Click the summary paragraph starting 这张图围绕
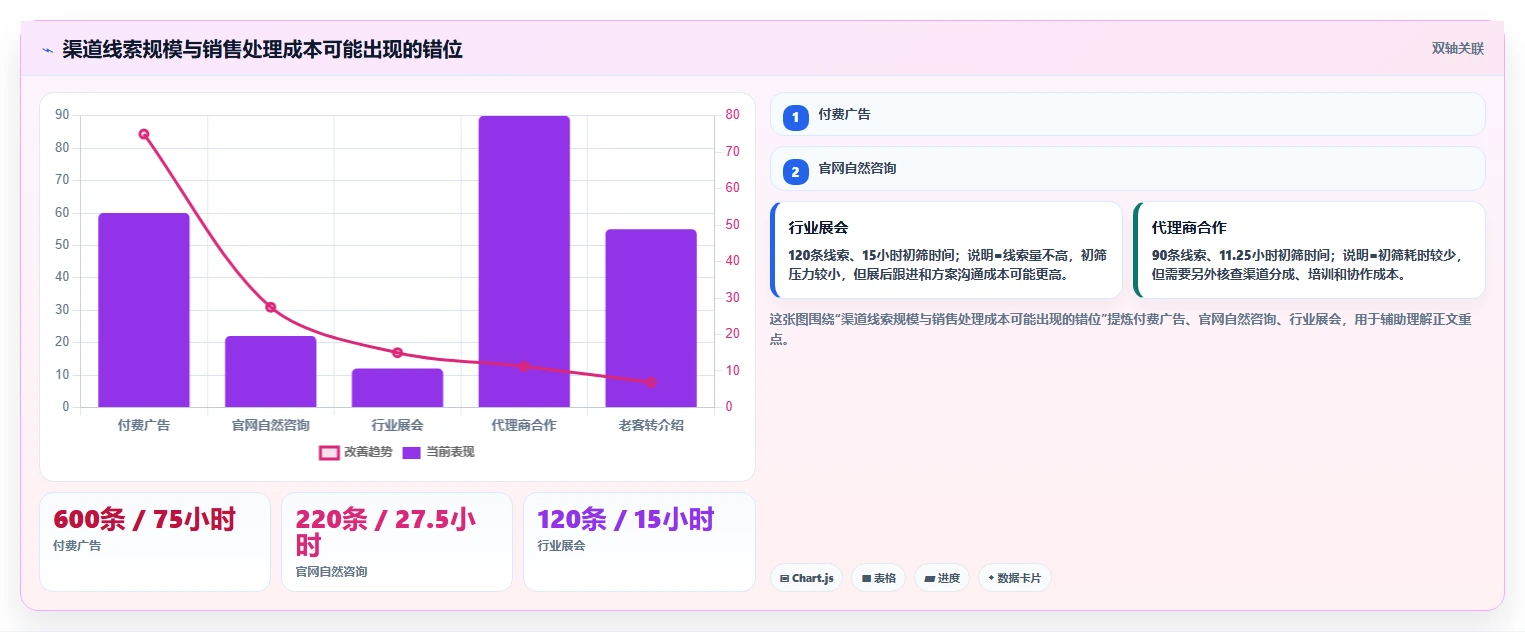1525x632 pixels. 1120,329
